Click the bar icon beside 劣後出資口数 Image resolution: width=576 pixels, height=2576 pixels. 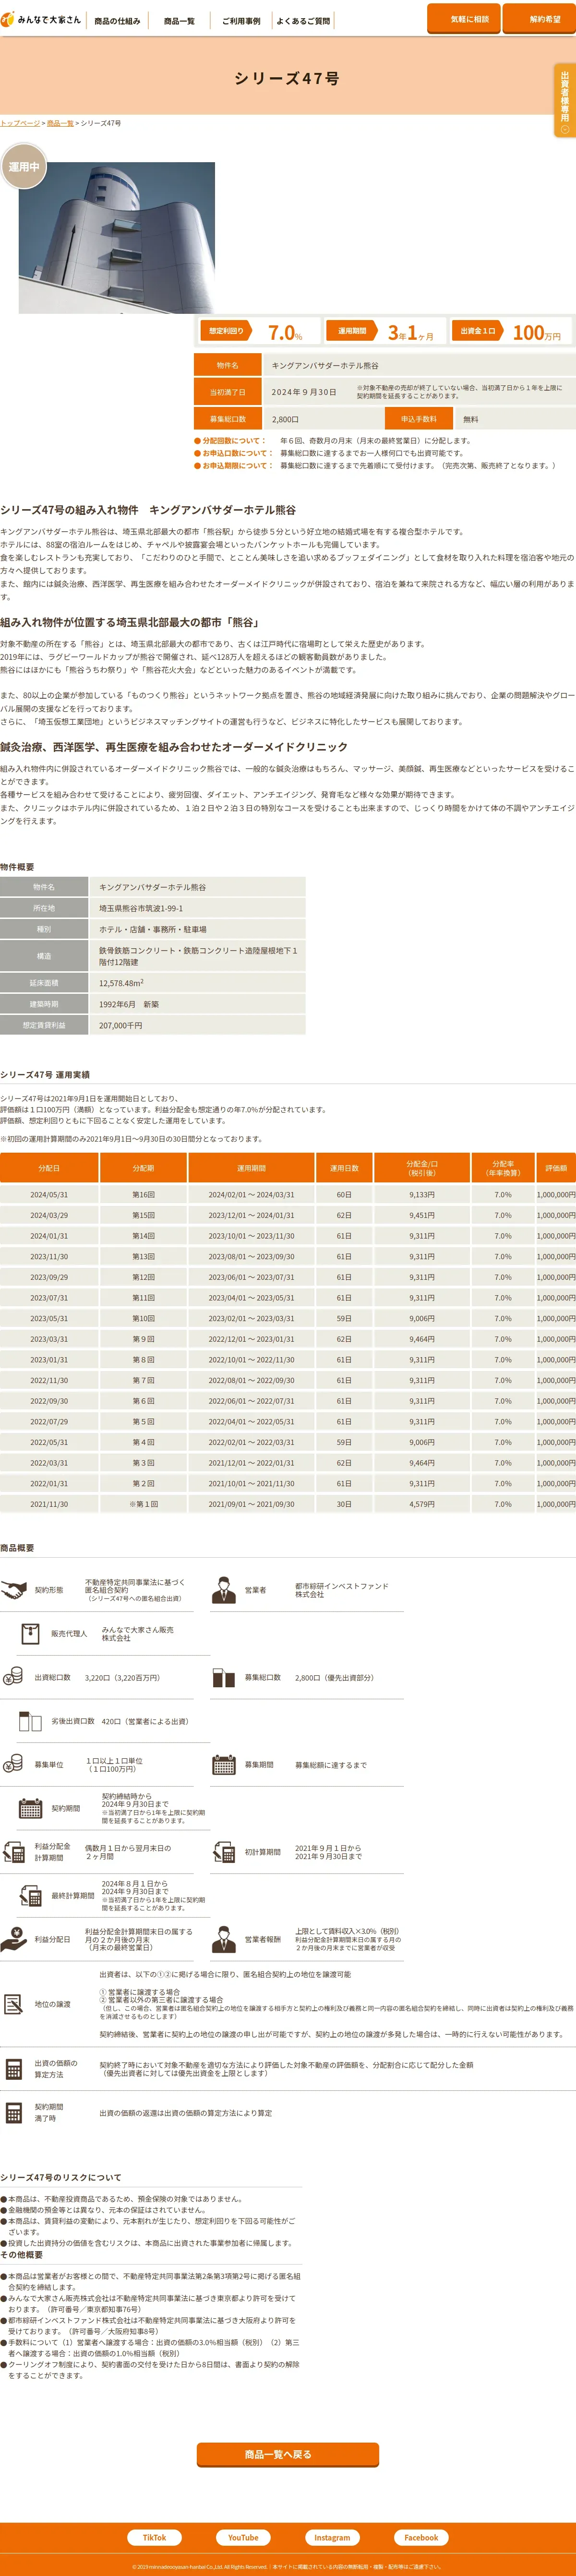pyautogui.click(x=31, y=1721)
